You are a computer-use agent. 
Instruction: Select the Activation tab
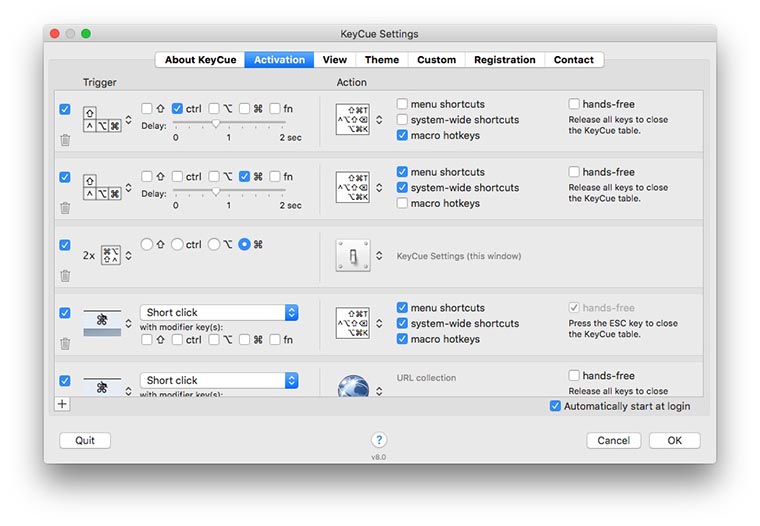pos(279,60)
